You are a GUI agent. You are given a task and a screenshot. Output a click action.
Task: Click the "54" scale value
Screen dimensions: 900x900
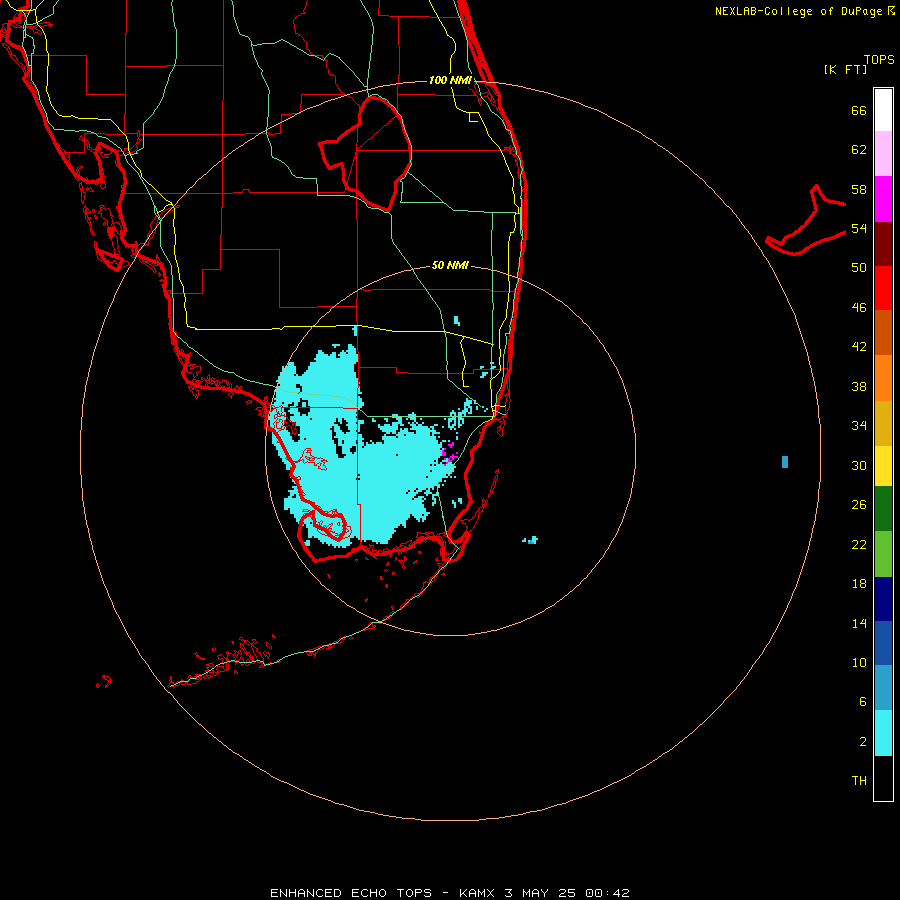coord(859,228)
